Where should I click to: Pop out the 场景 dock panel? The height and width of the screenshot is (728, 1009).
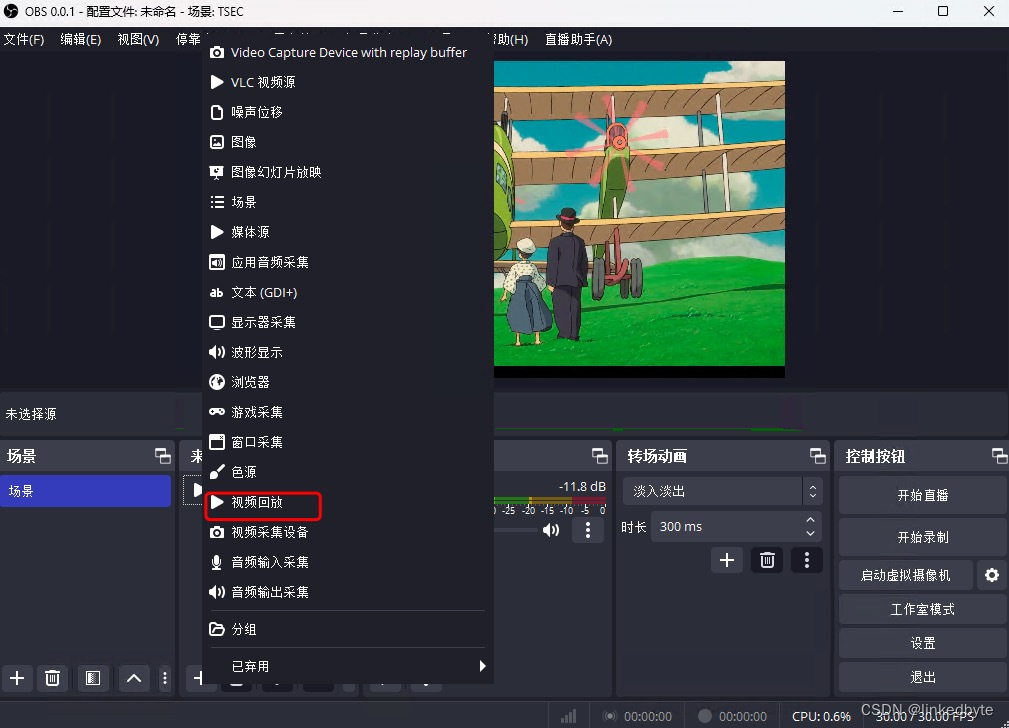[x=163, y=456]
